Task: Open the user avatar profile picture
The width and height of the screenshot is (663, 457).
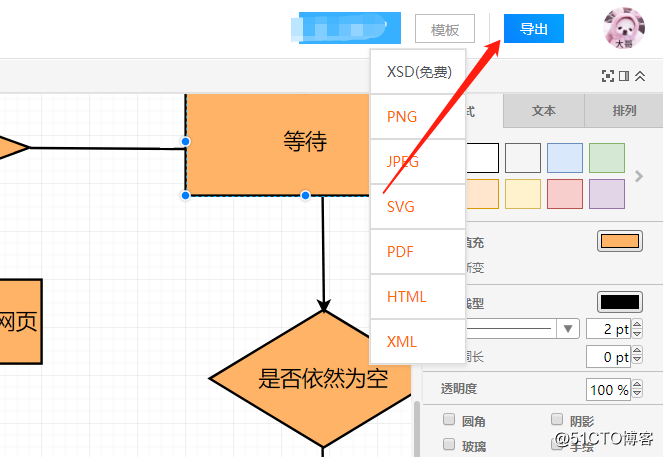Action: click(624, 28)
